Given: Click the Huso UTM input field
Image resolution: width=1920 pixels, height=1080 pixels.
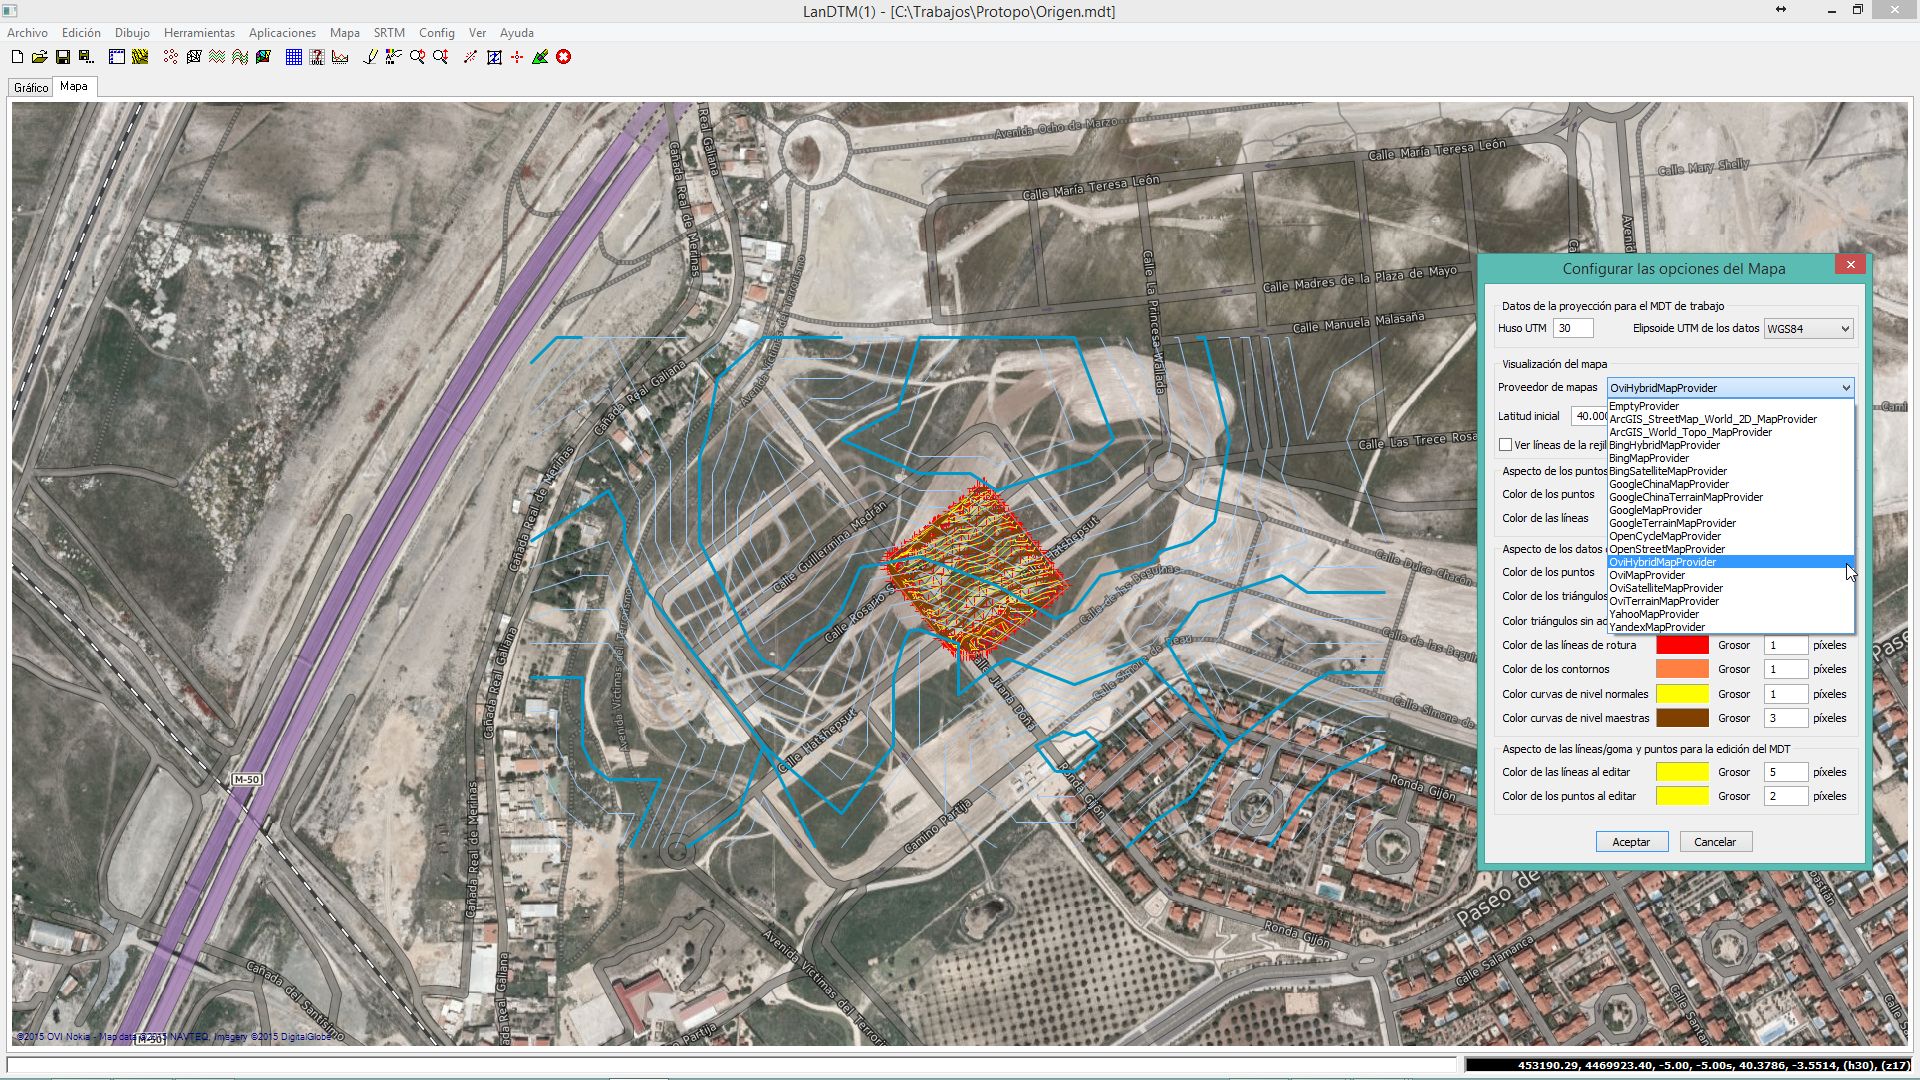Looking at the screenshot, I should pyautogui.click(x=1573, y=328).
